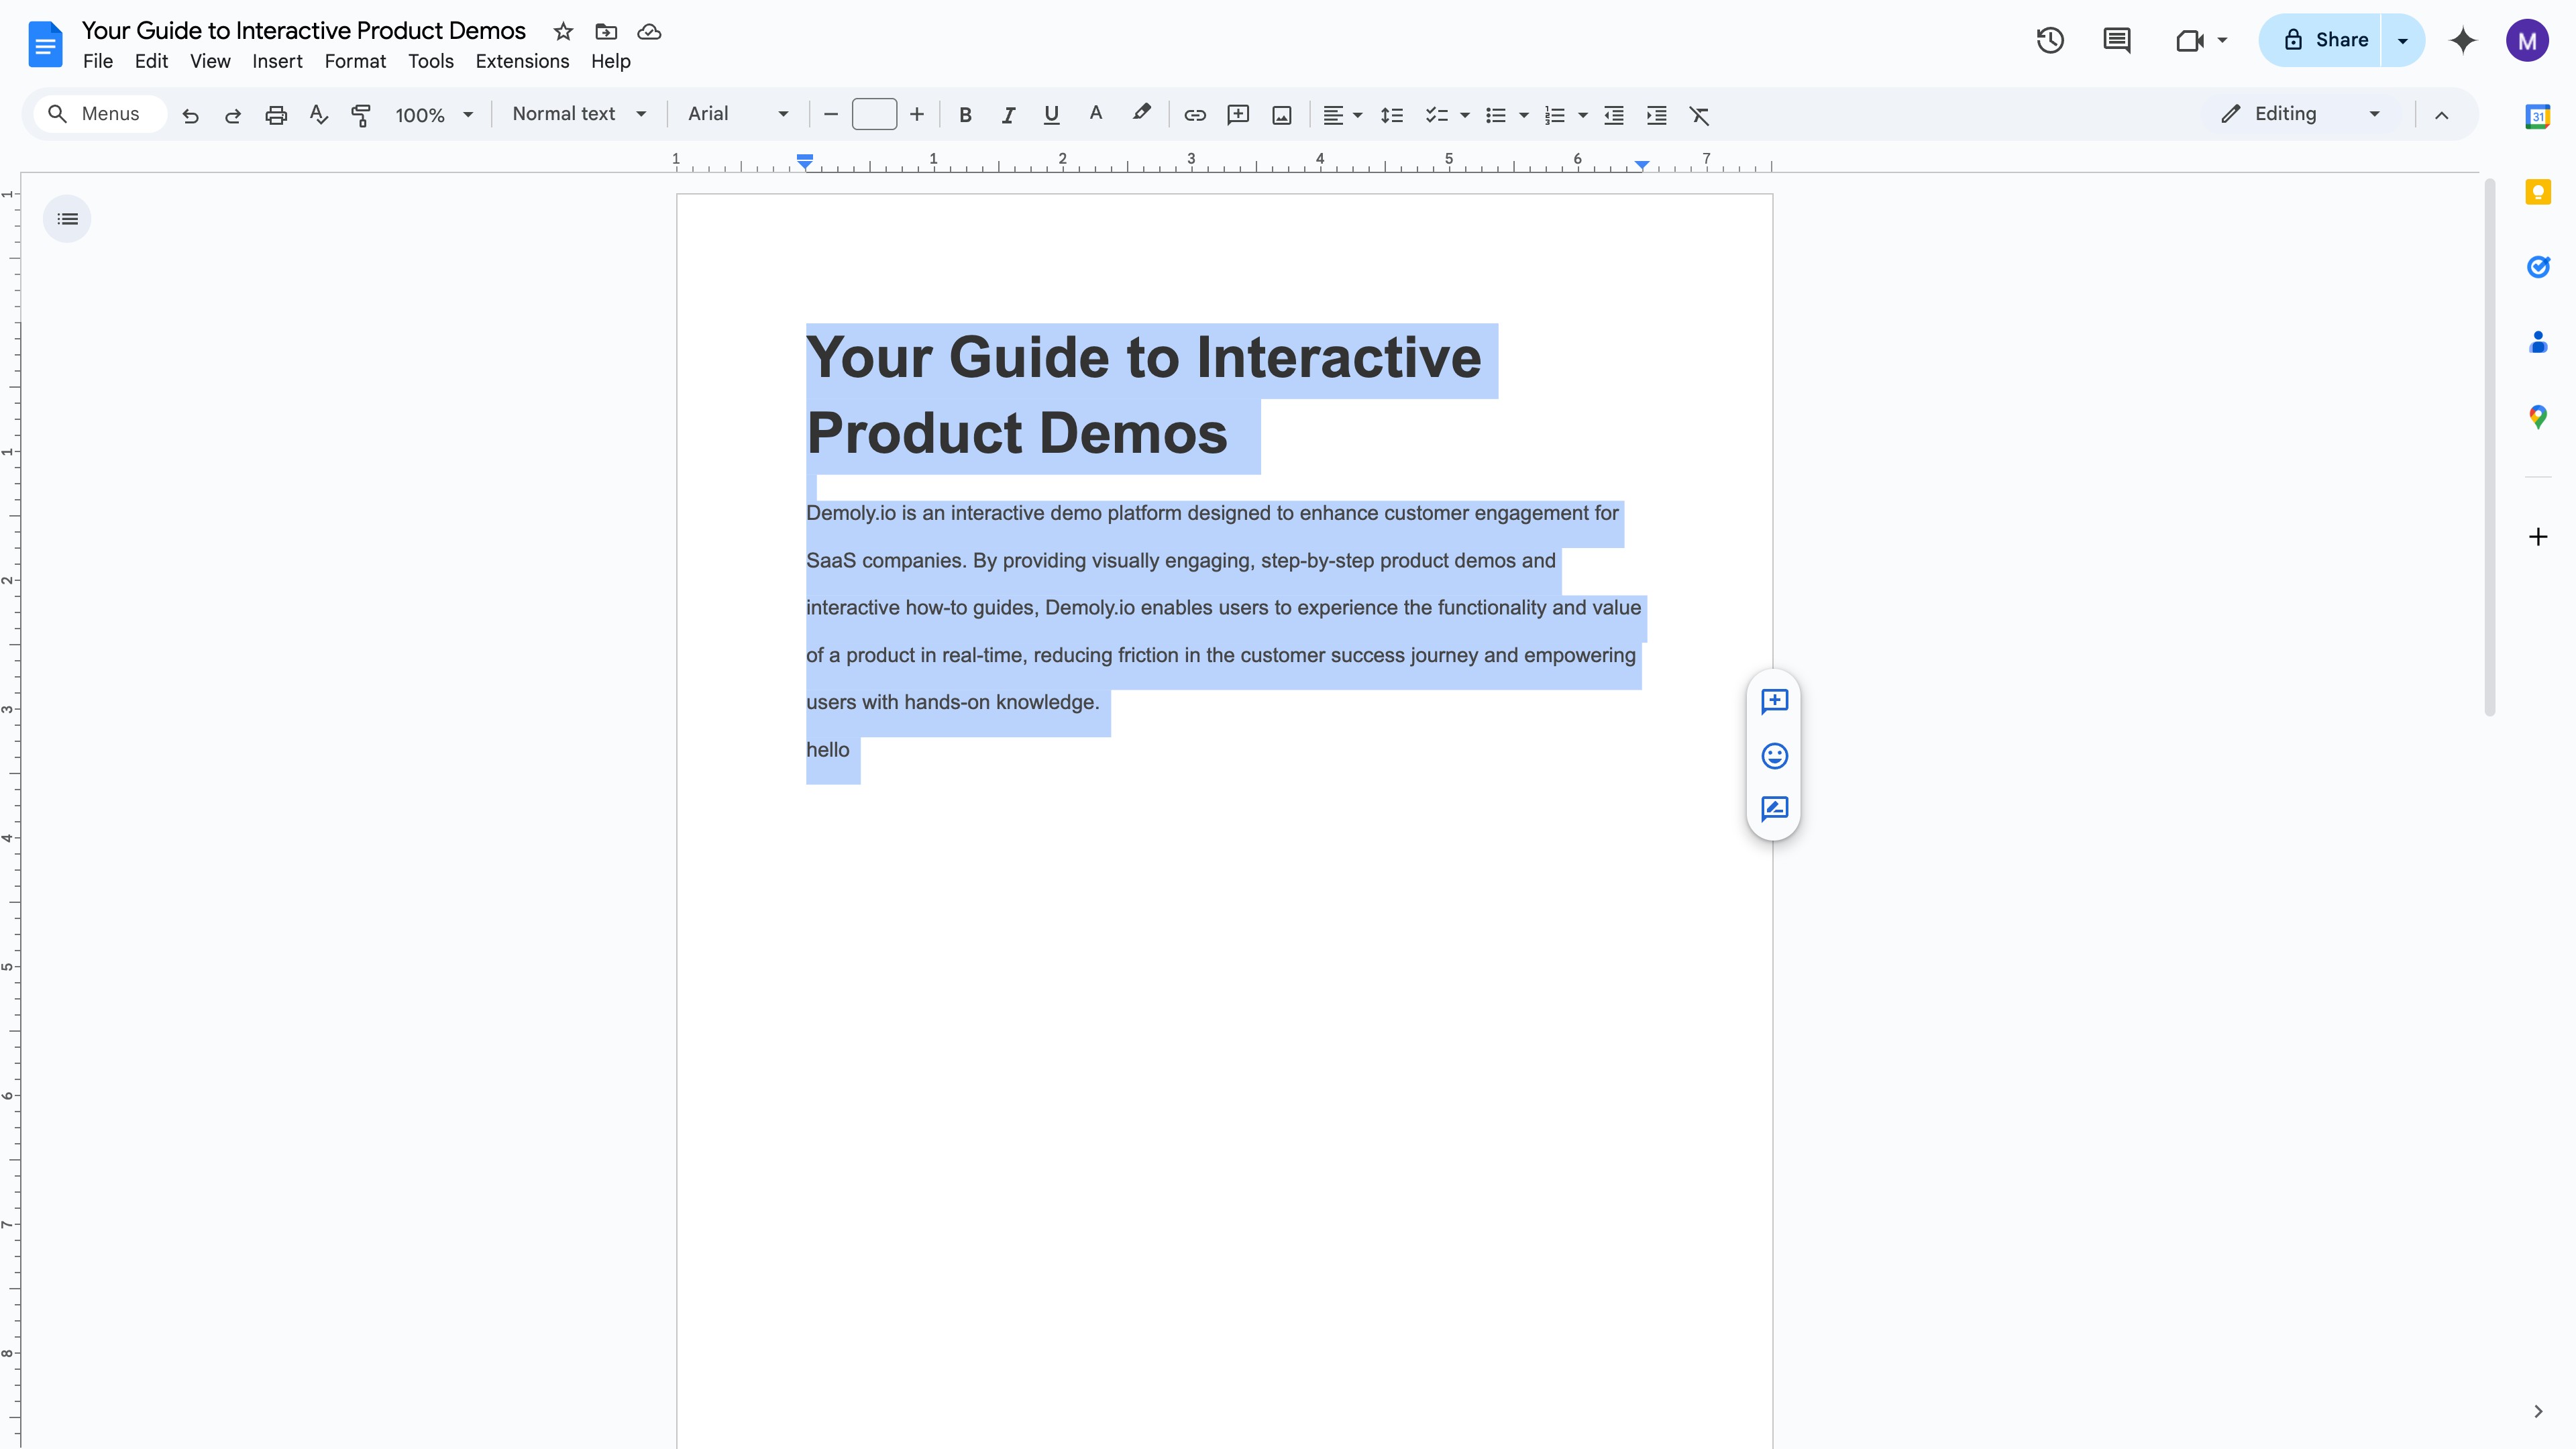The width and height of the screenshot is (2576, 1449).
Task: Open the Docs home logo
Action: tap(45, 44)
